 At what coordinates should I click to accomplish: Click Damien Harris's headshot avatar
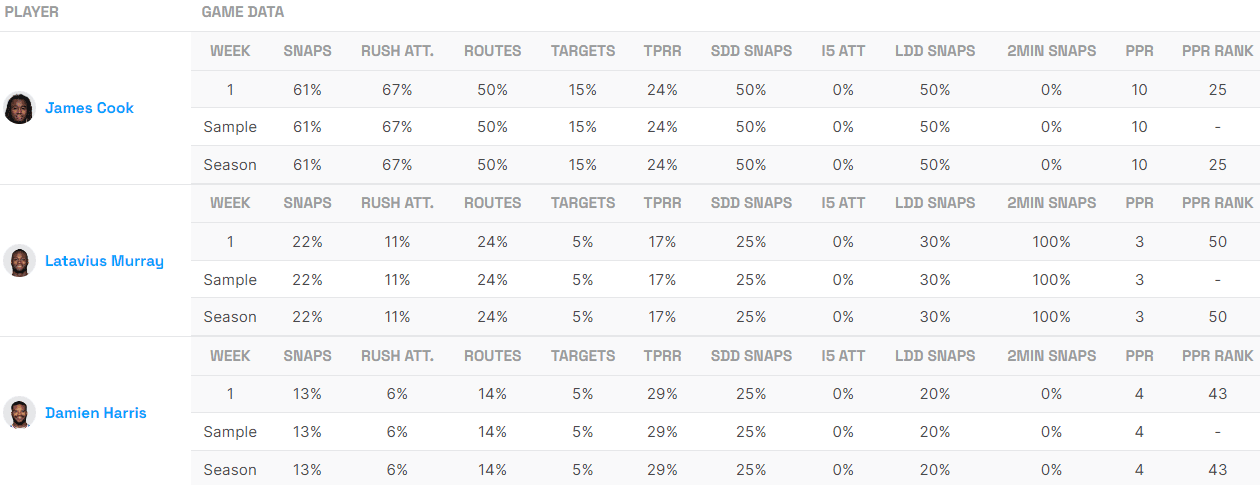tap(19, 413)
